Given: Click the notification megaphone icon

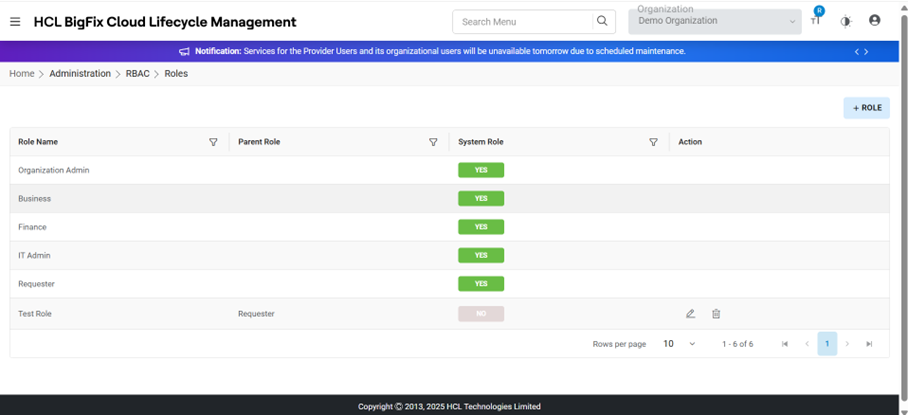Looking at the screenshot, I should click(x=184, y=52).
